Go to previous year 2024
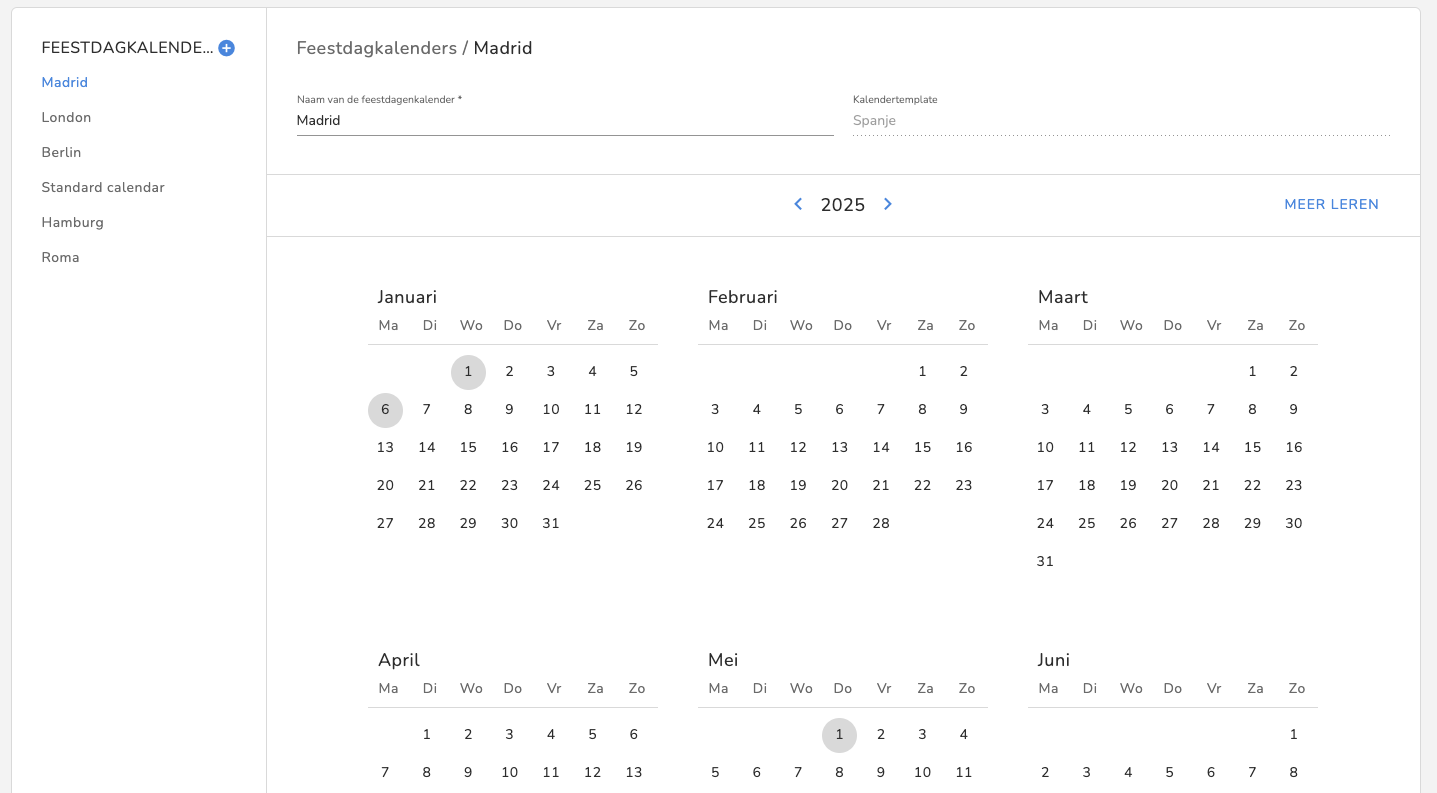Screen dimensions: 1437x793 (798, 204)
